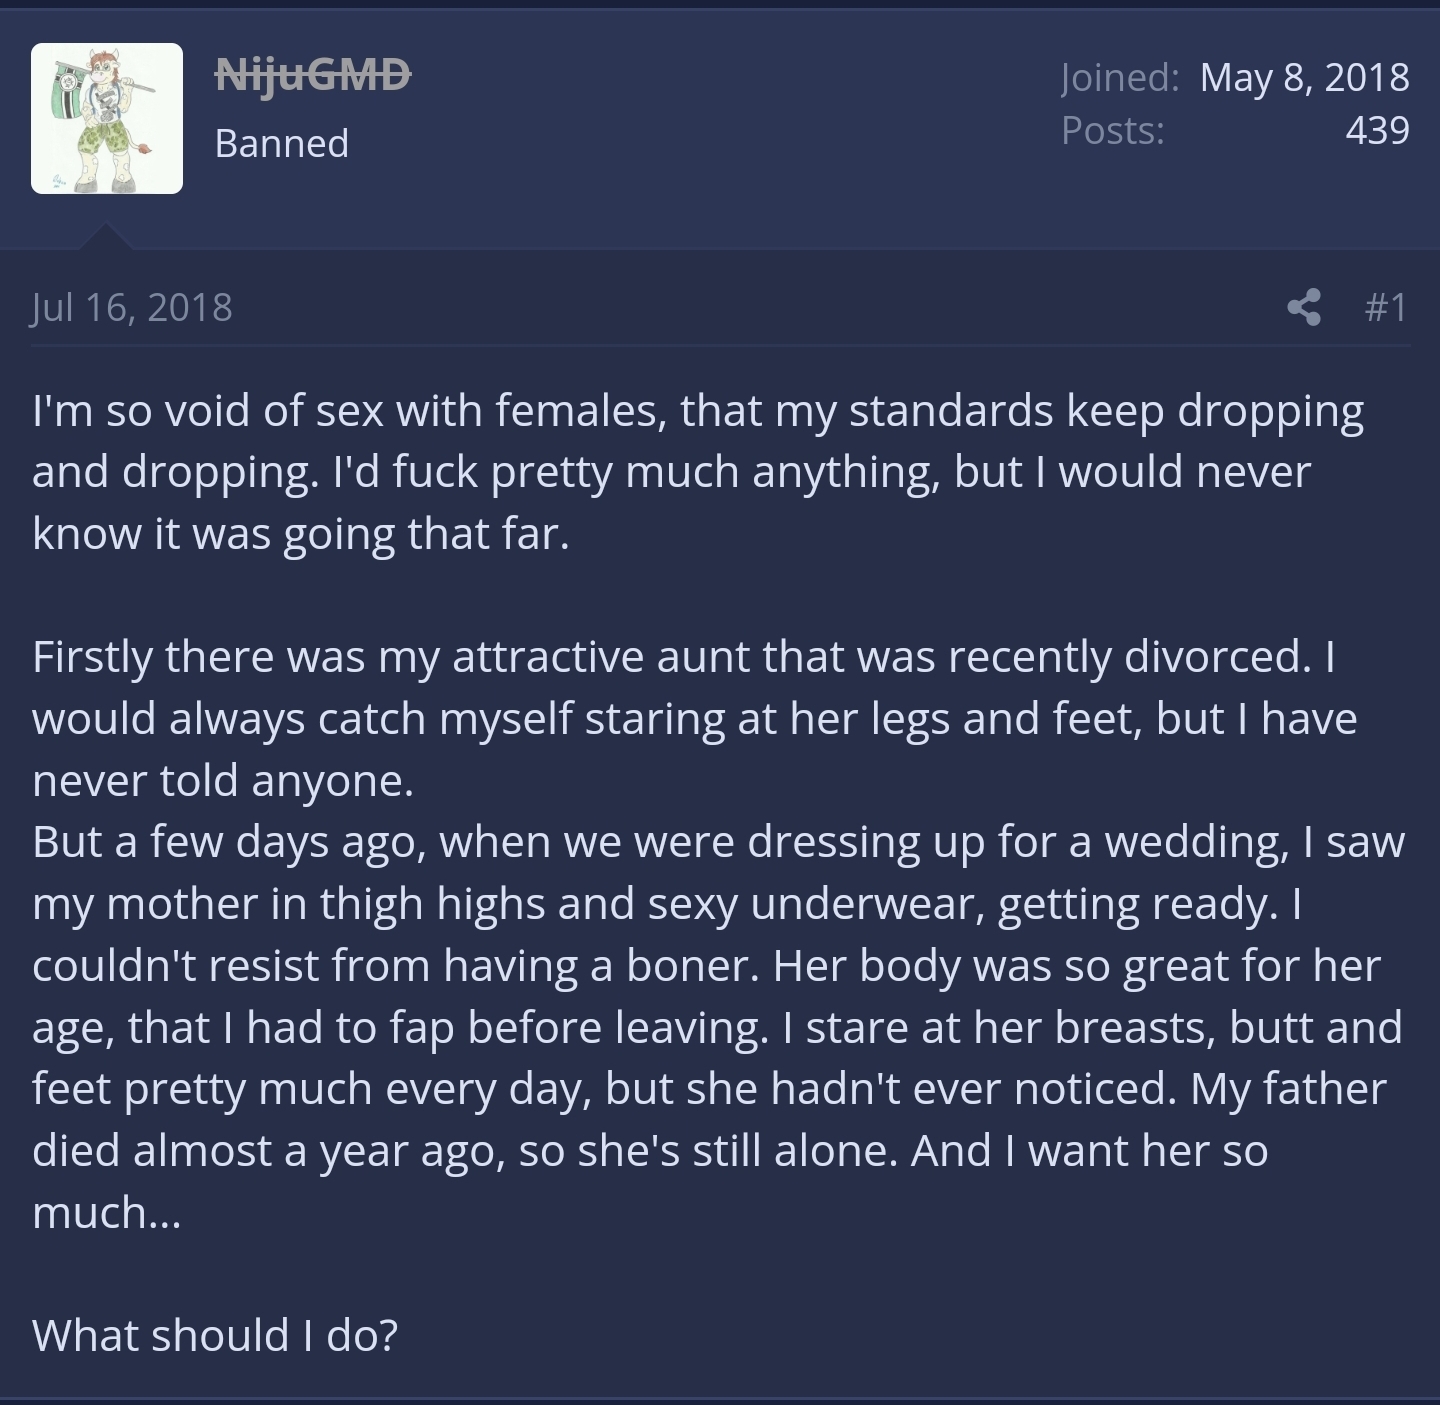Click the "Joined:" label
1440x1405 pixels.
[1120, 77]
